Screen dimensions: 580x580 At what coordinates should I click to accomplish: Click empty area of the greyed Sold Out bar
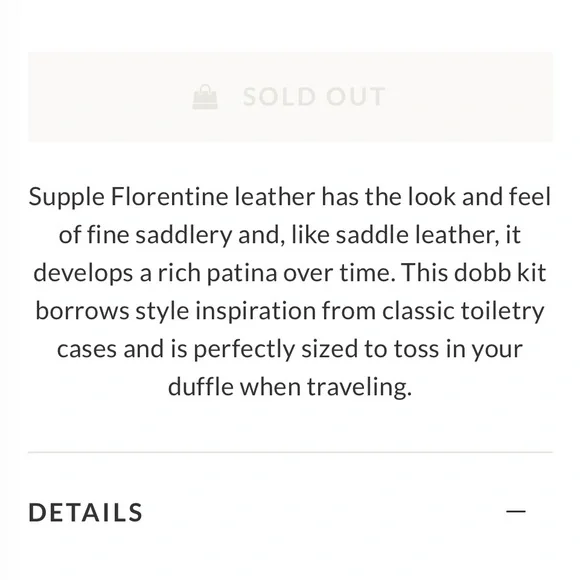click(x=470, y=97)
